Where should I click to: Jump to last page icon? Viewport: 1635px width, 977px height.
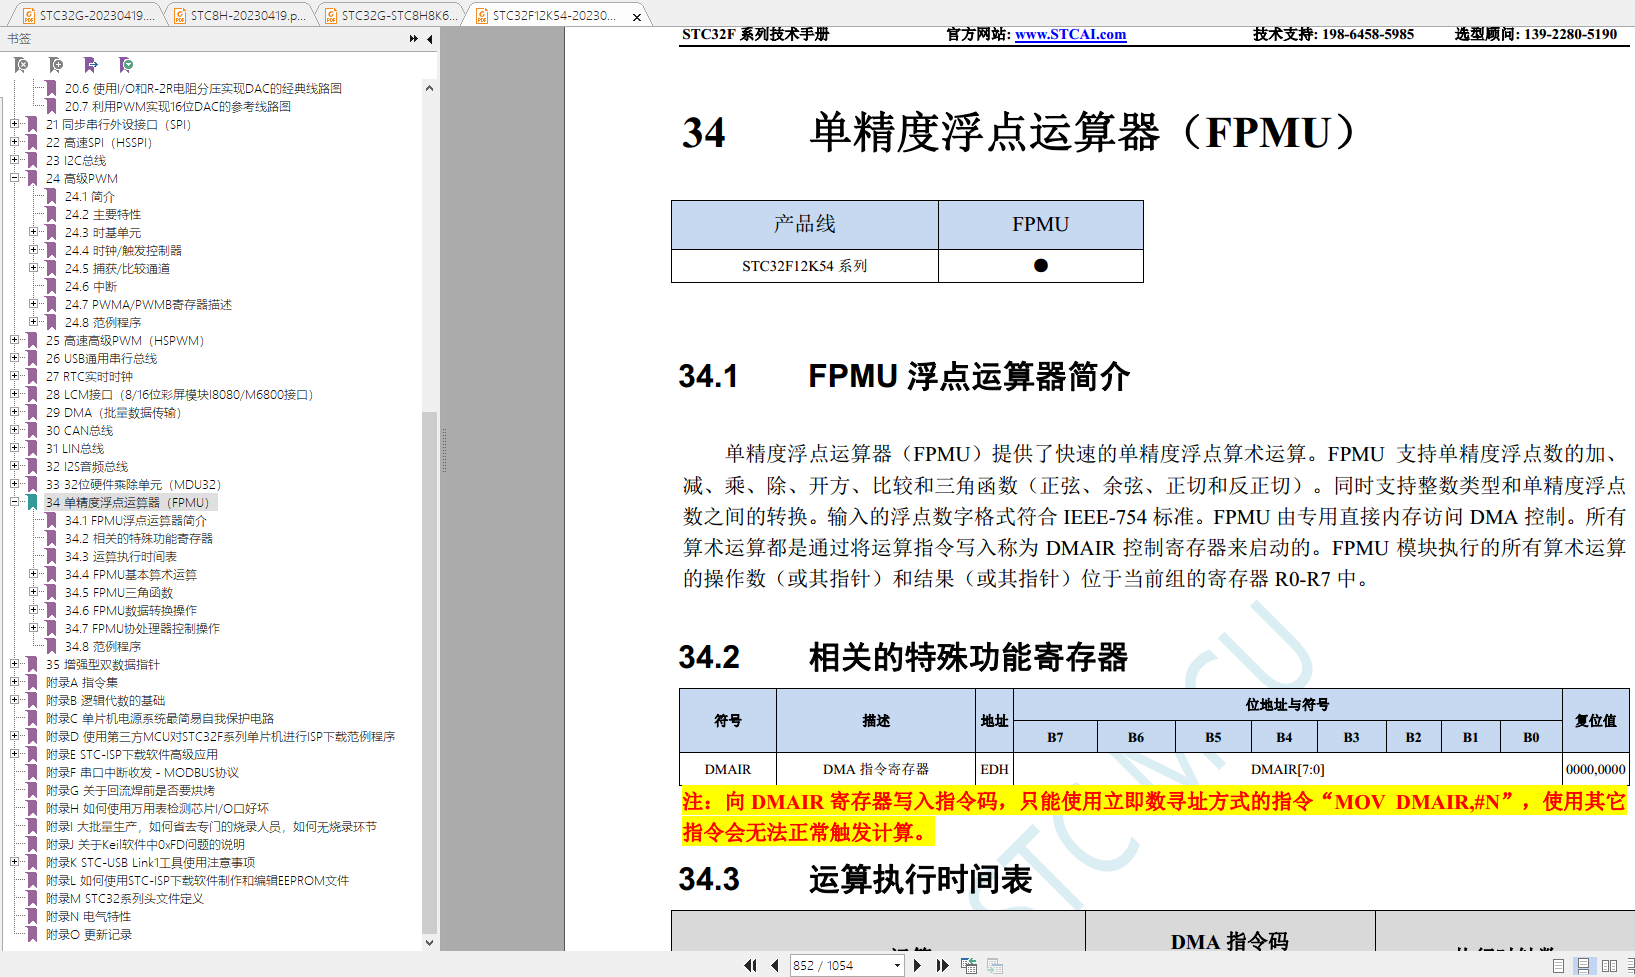tap(942, 965)
